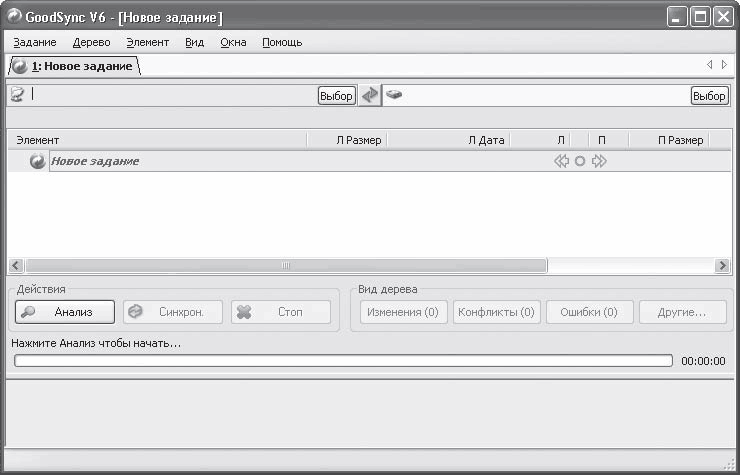Click the right Выбор browse button
This screenshot has width=740, height=475.
[x=709, y=96]
